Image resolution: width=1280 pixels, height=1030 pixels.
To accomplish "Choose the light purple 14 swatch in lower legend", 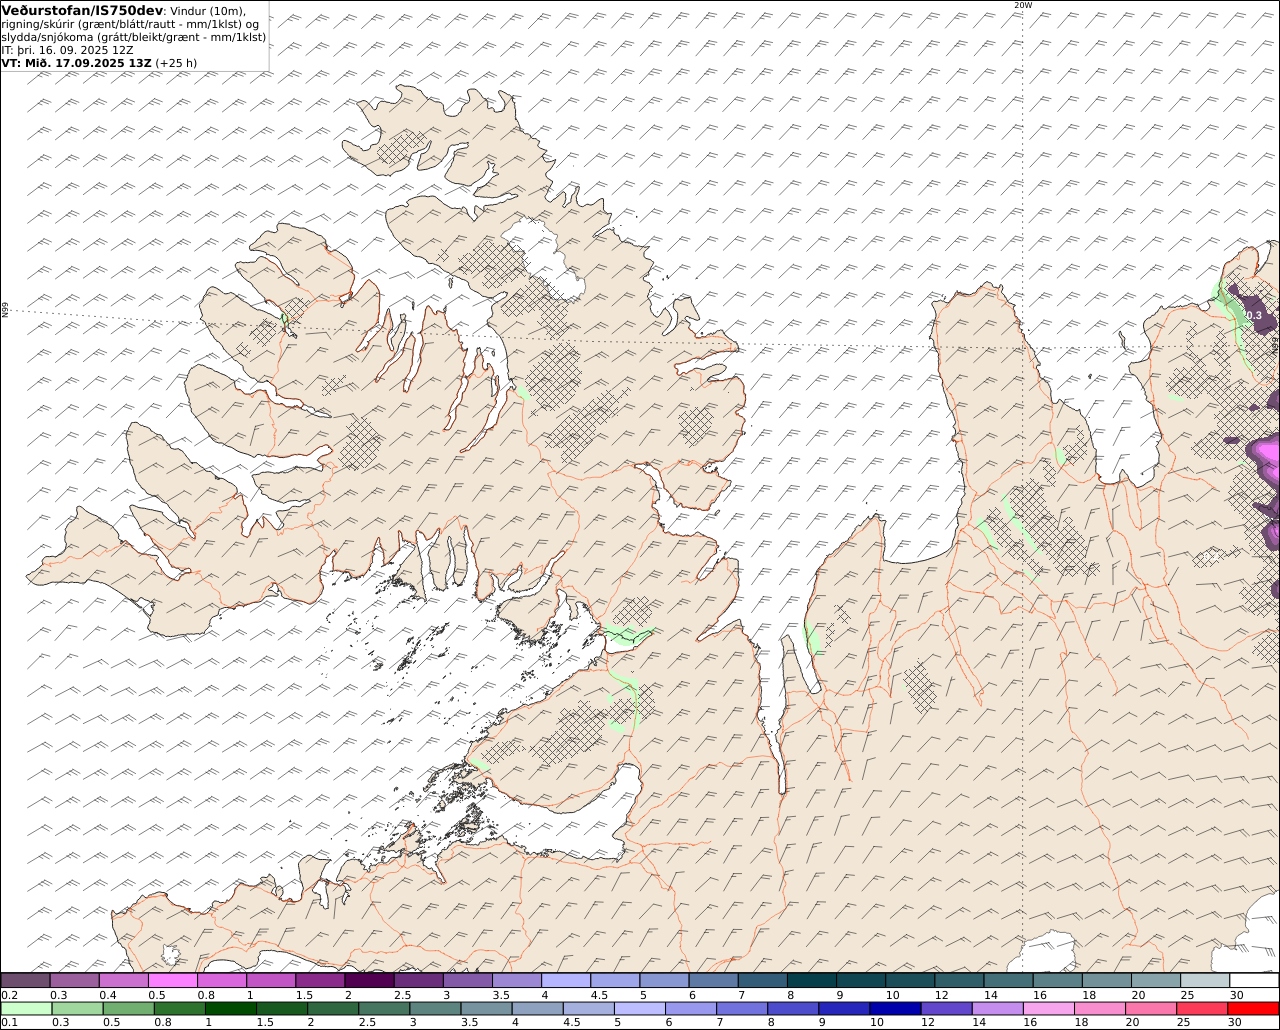I will coord(997,1008).
